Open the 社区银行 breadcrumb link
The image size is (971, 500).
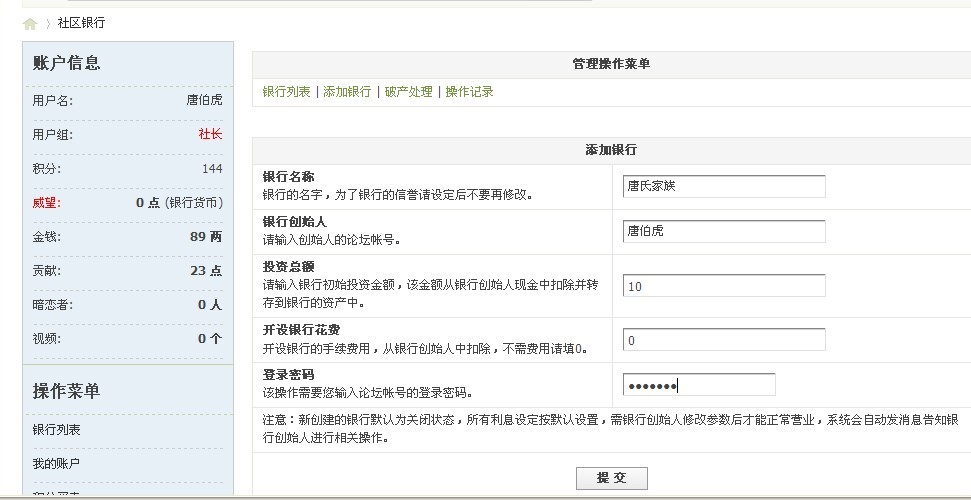(x=81, y=23)
